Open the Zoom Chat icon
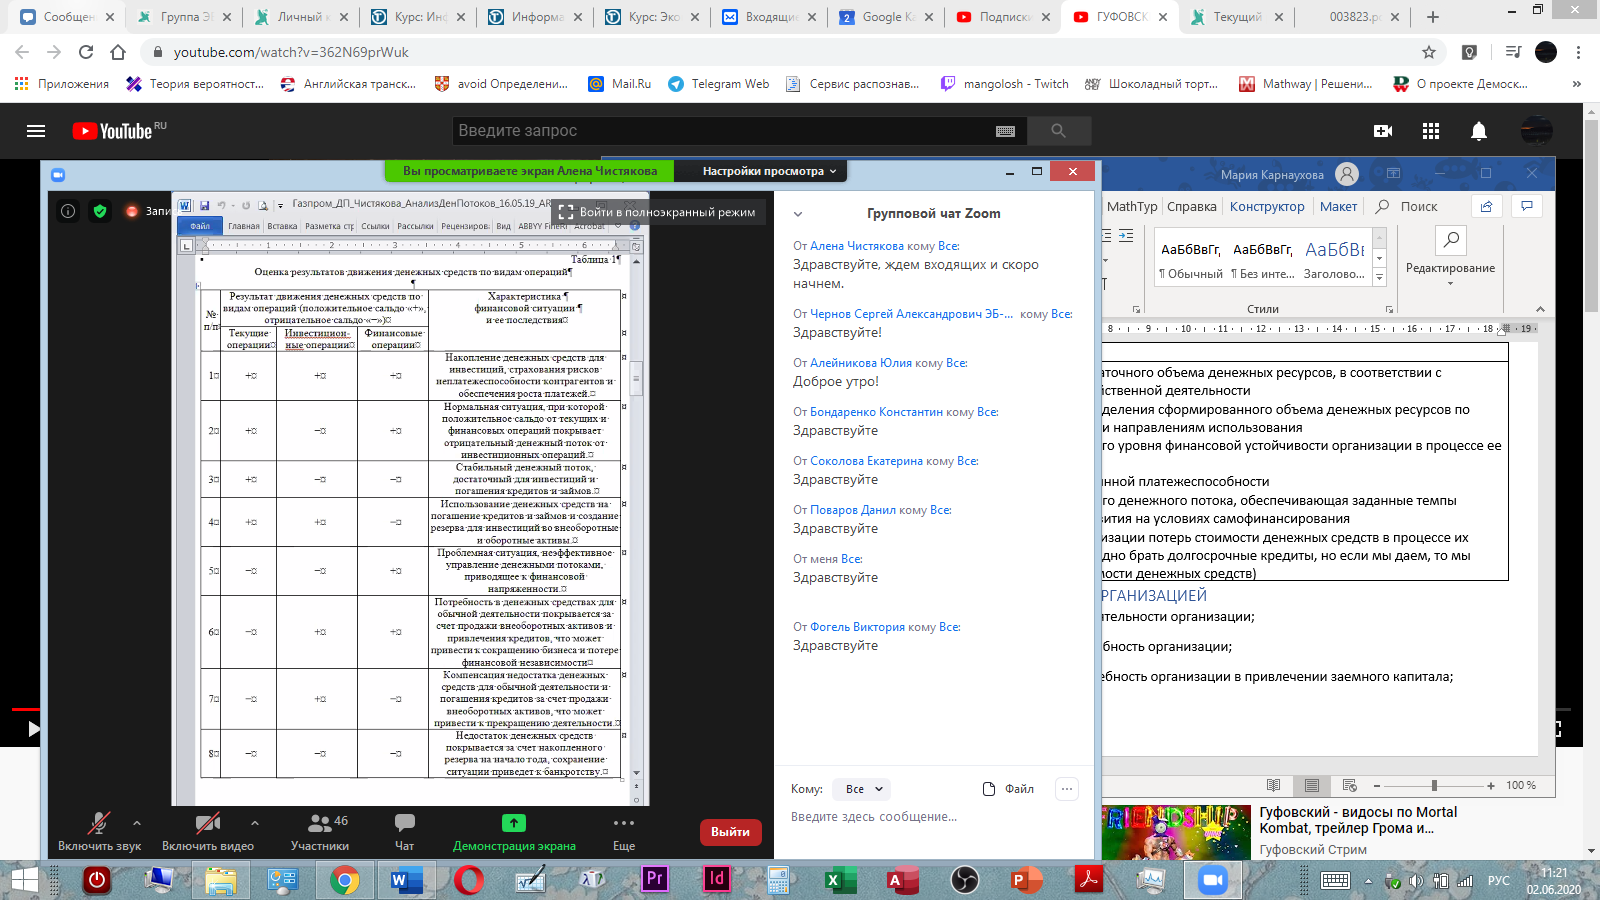The width and height of the screenshot is (1600, 900). 404,823
